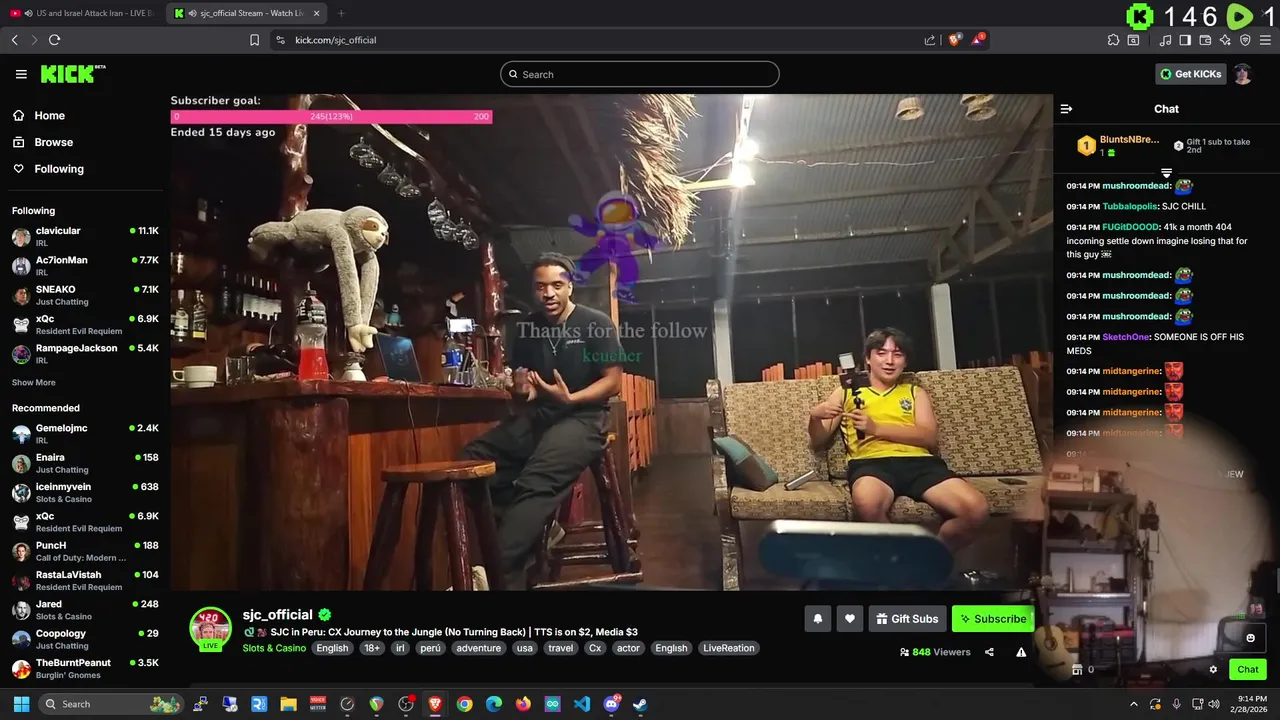This screenshot has width=1280, height=720.
Task: Toggle the browser sidebar panel icon
Action: (x=1185, y=40)
